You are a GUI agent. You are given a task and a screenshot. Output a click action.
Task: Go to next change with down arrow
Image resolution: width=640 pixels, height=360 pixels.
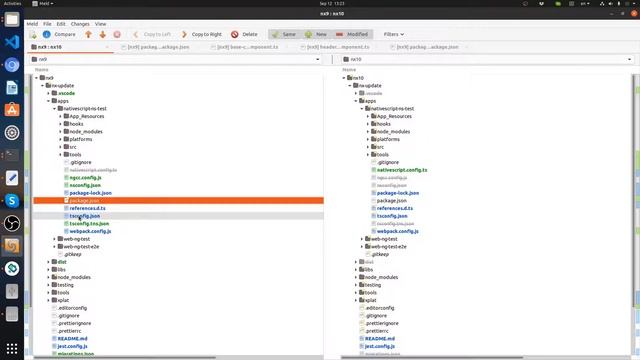click(102, 35)
